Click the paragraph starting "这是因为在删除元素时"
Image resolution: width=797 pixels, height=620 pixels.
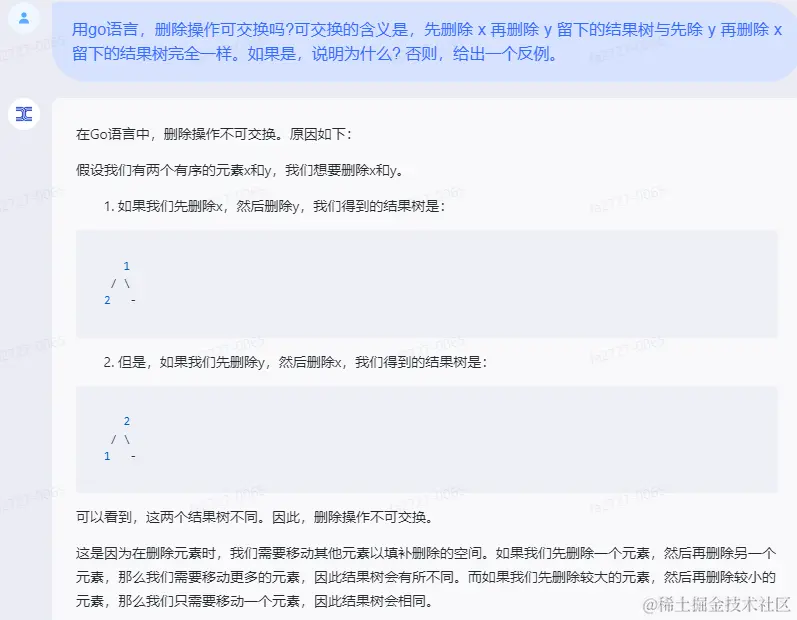pyautogui.click(x=426, y=577)
